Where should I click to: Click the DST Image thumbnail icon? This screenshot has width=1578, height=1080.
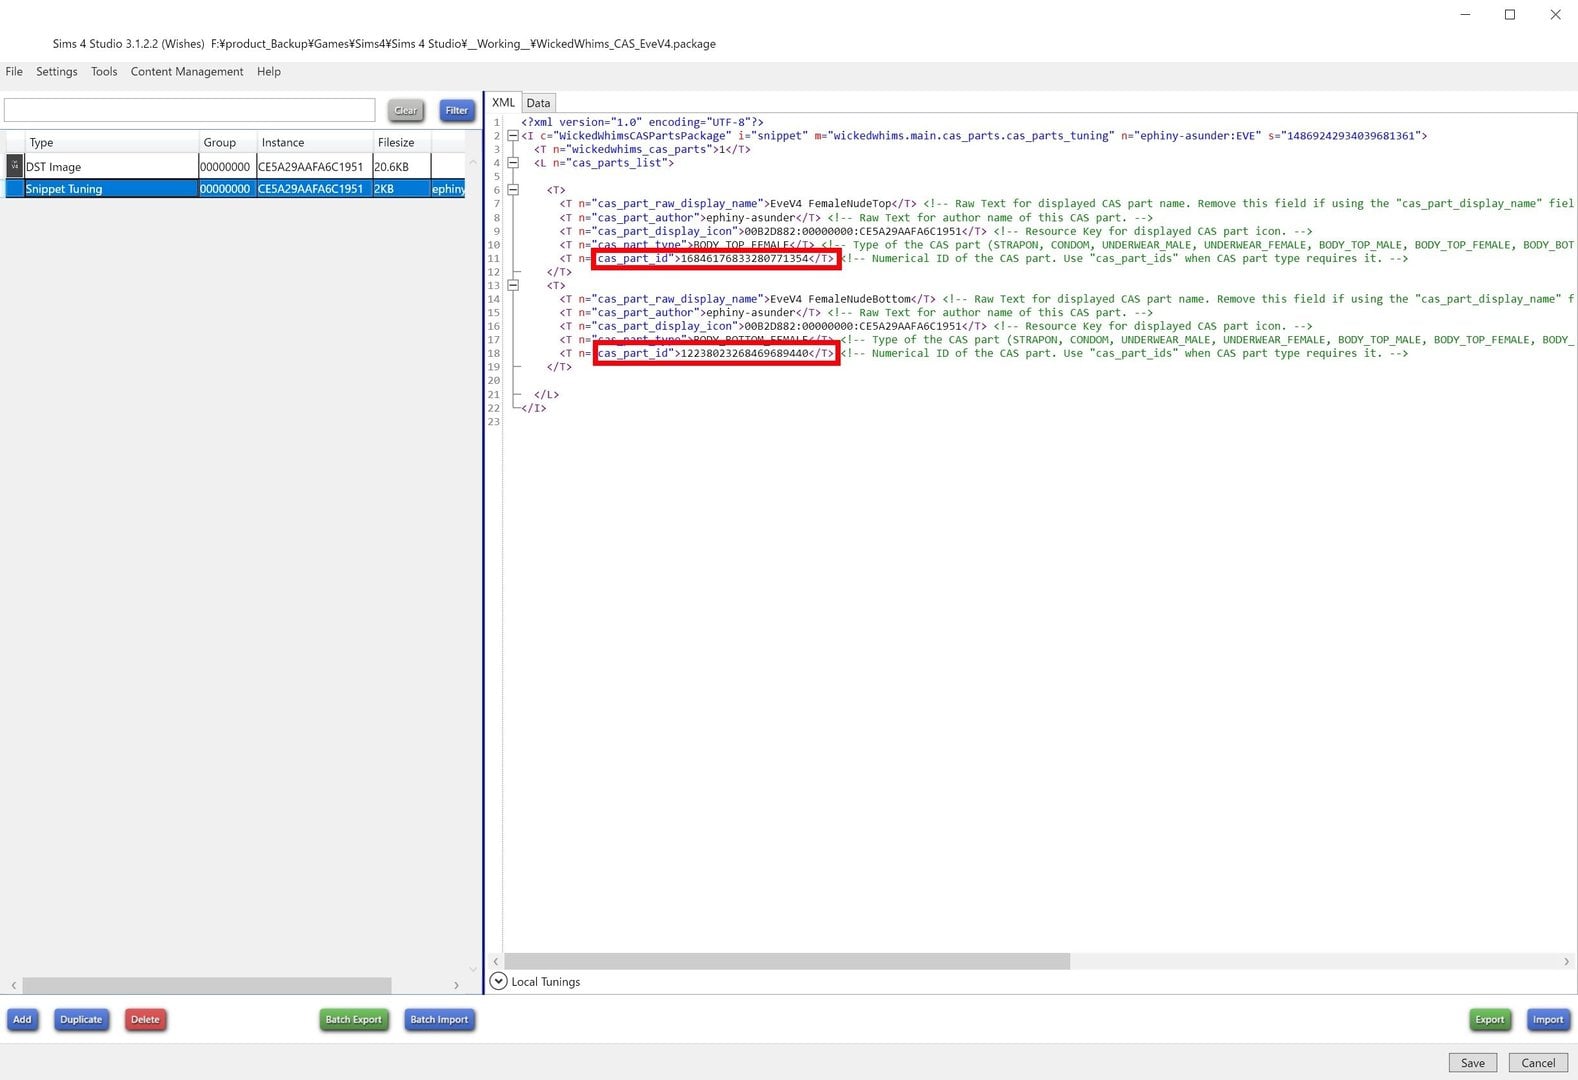coord(14,166)
